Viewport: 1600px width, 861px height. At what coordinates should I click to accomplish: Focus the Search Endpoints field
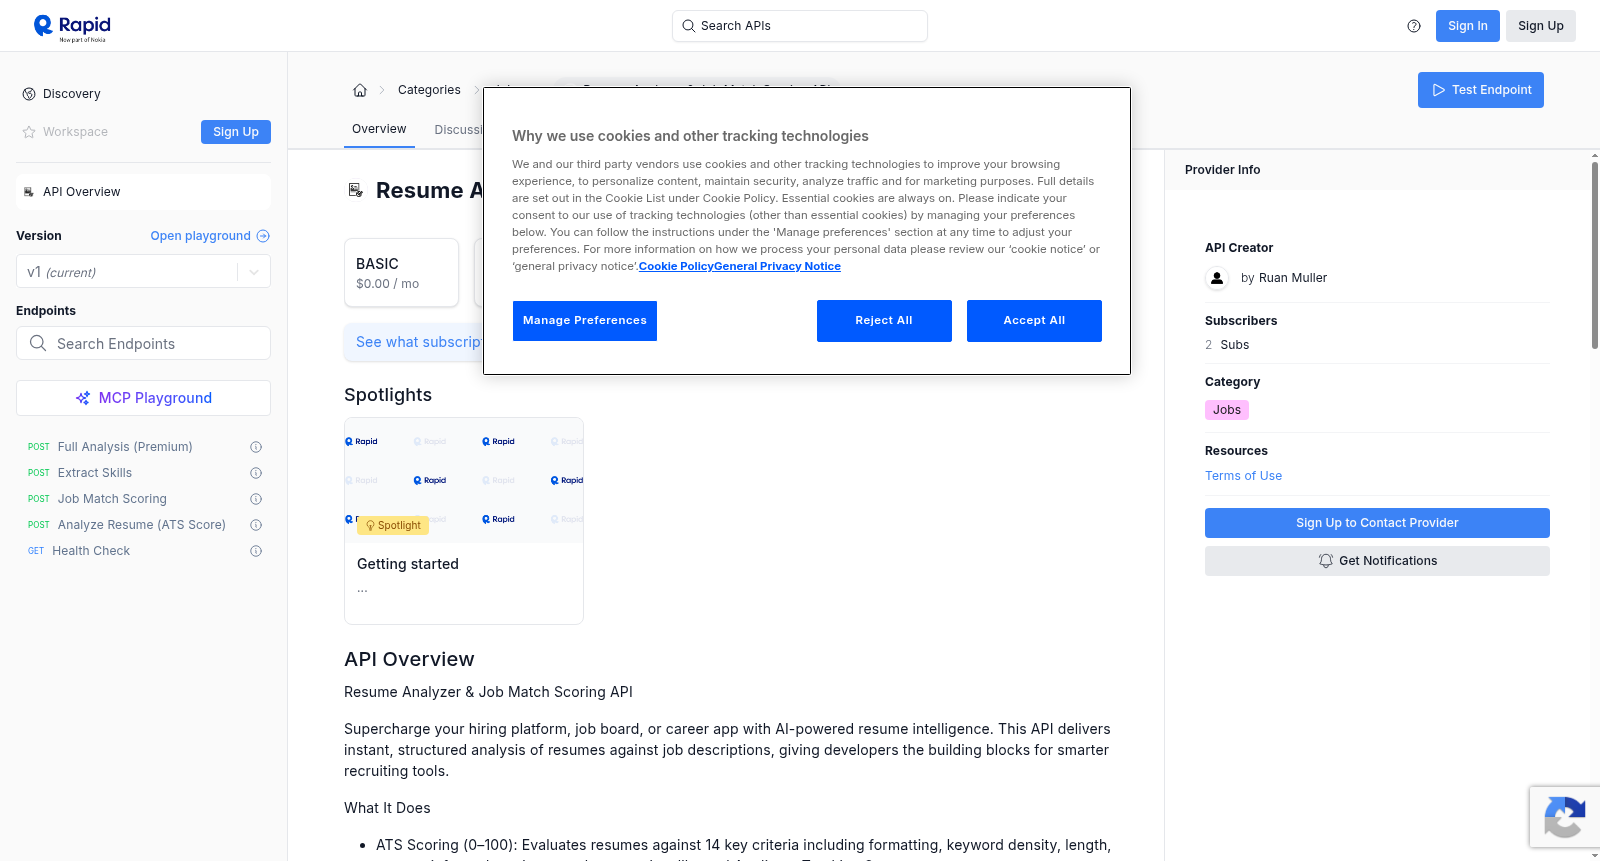click(143, 343)
